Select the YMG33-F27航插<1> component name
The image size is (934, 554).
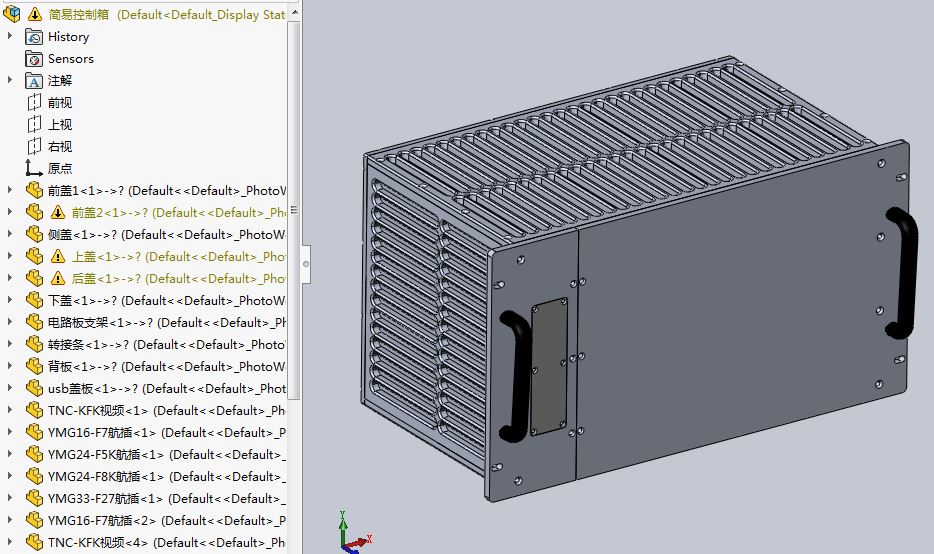[105, 499]
